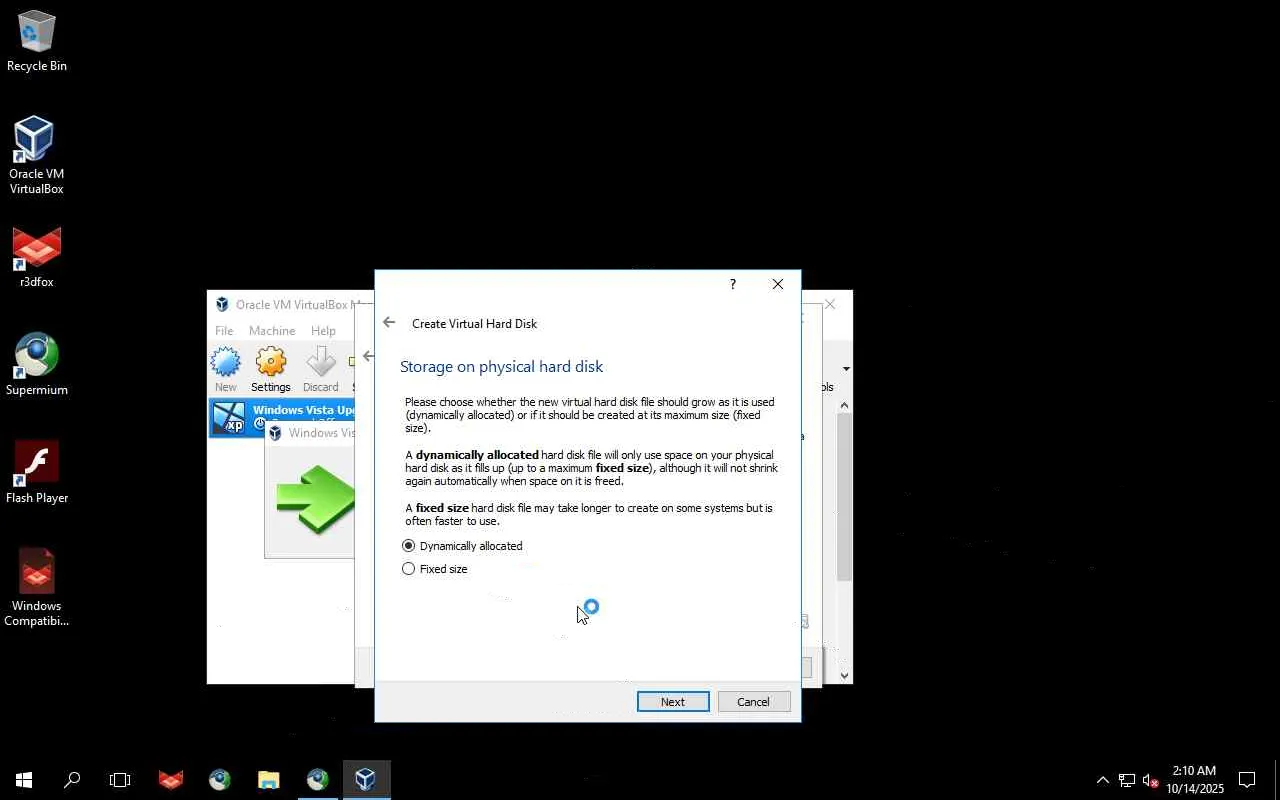Click the Next button
1280x800 pixels.
click(673, 702)
